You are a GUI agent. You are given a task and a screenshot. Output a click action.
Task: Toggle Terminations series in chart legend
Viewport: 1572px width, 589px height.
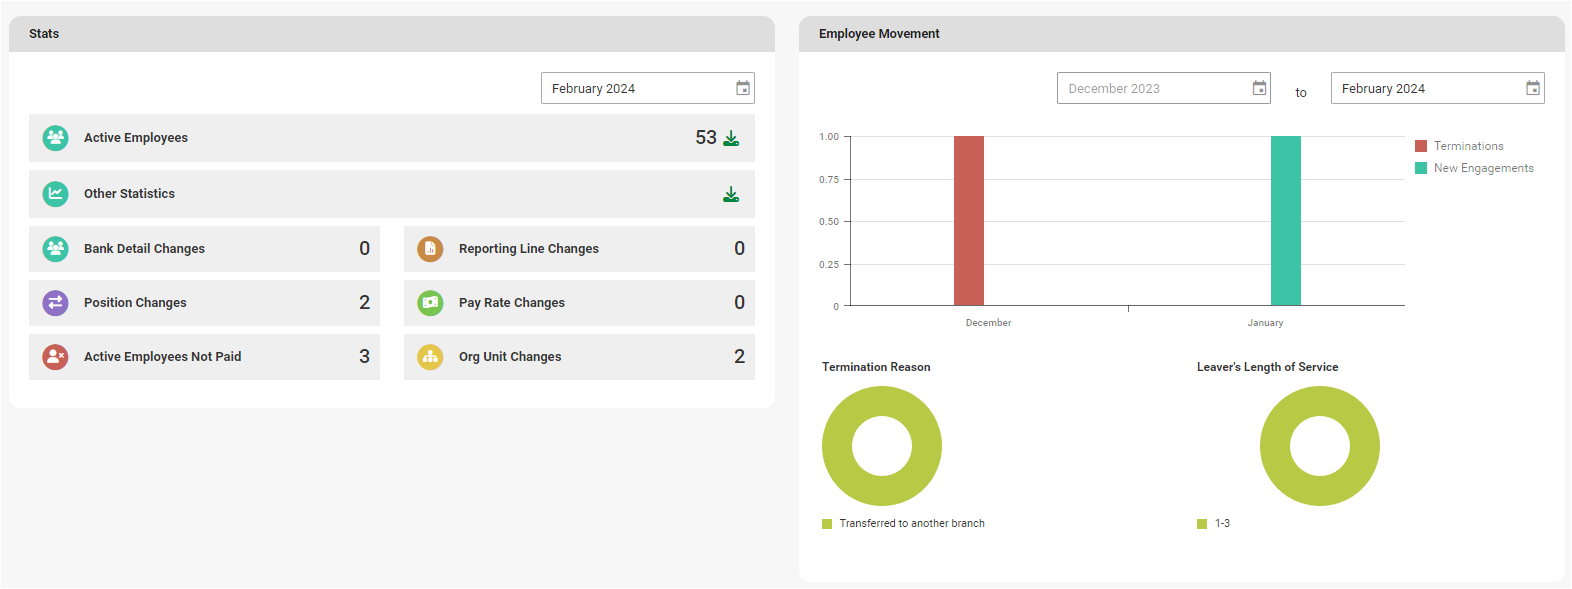1468,146
